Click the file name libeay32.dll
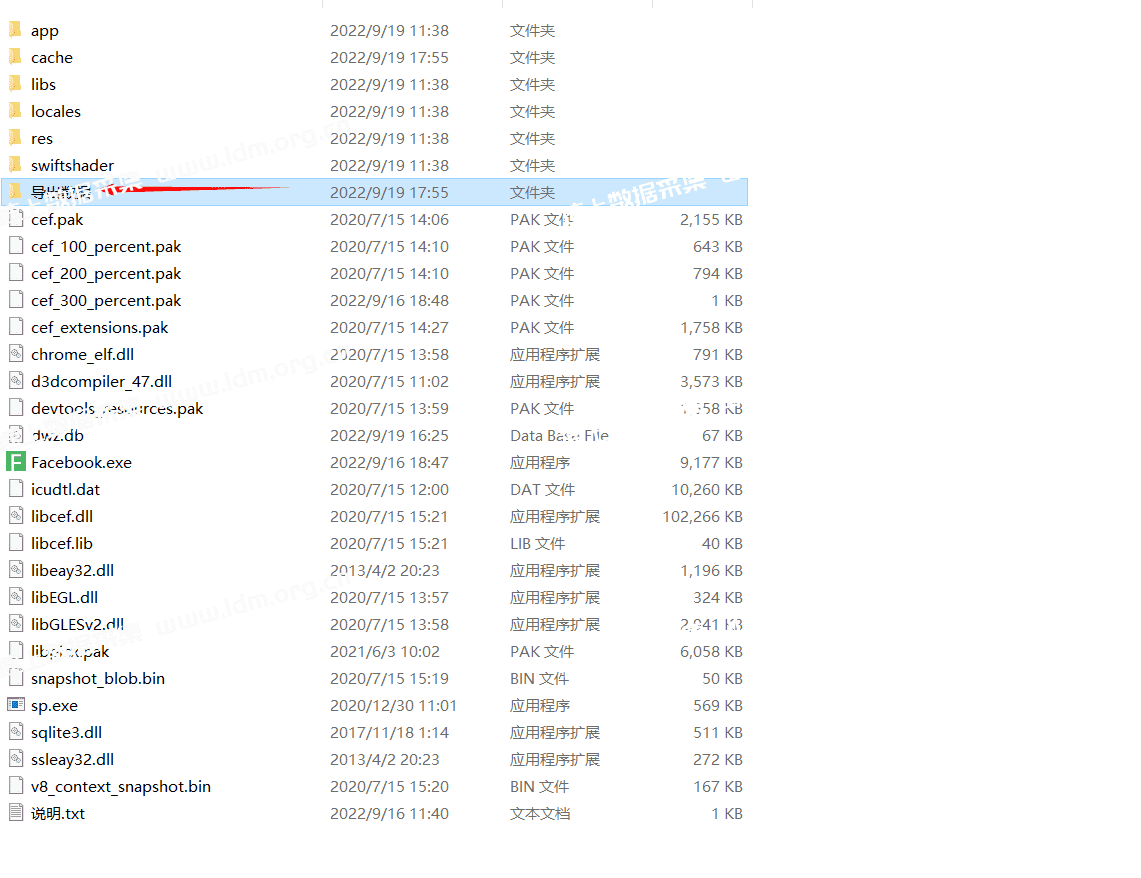This screenshot has height=878, width=1141. tap(73, 570)
